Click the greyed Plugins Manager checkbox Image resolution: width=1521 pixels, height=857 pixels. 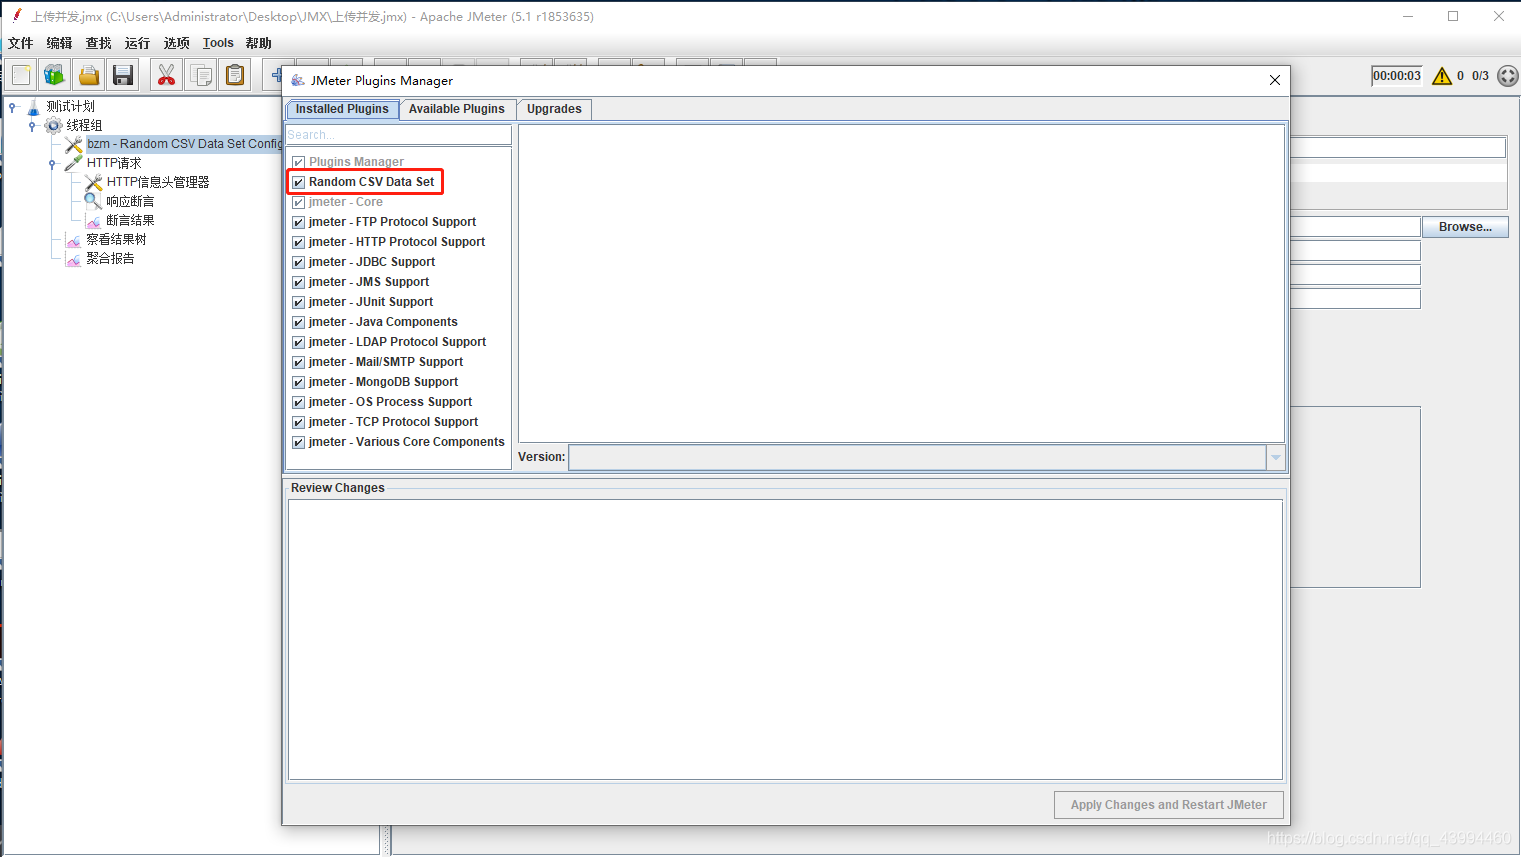(x=299, y=162)
